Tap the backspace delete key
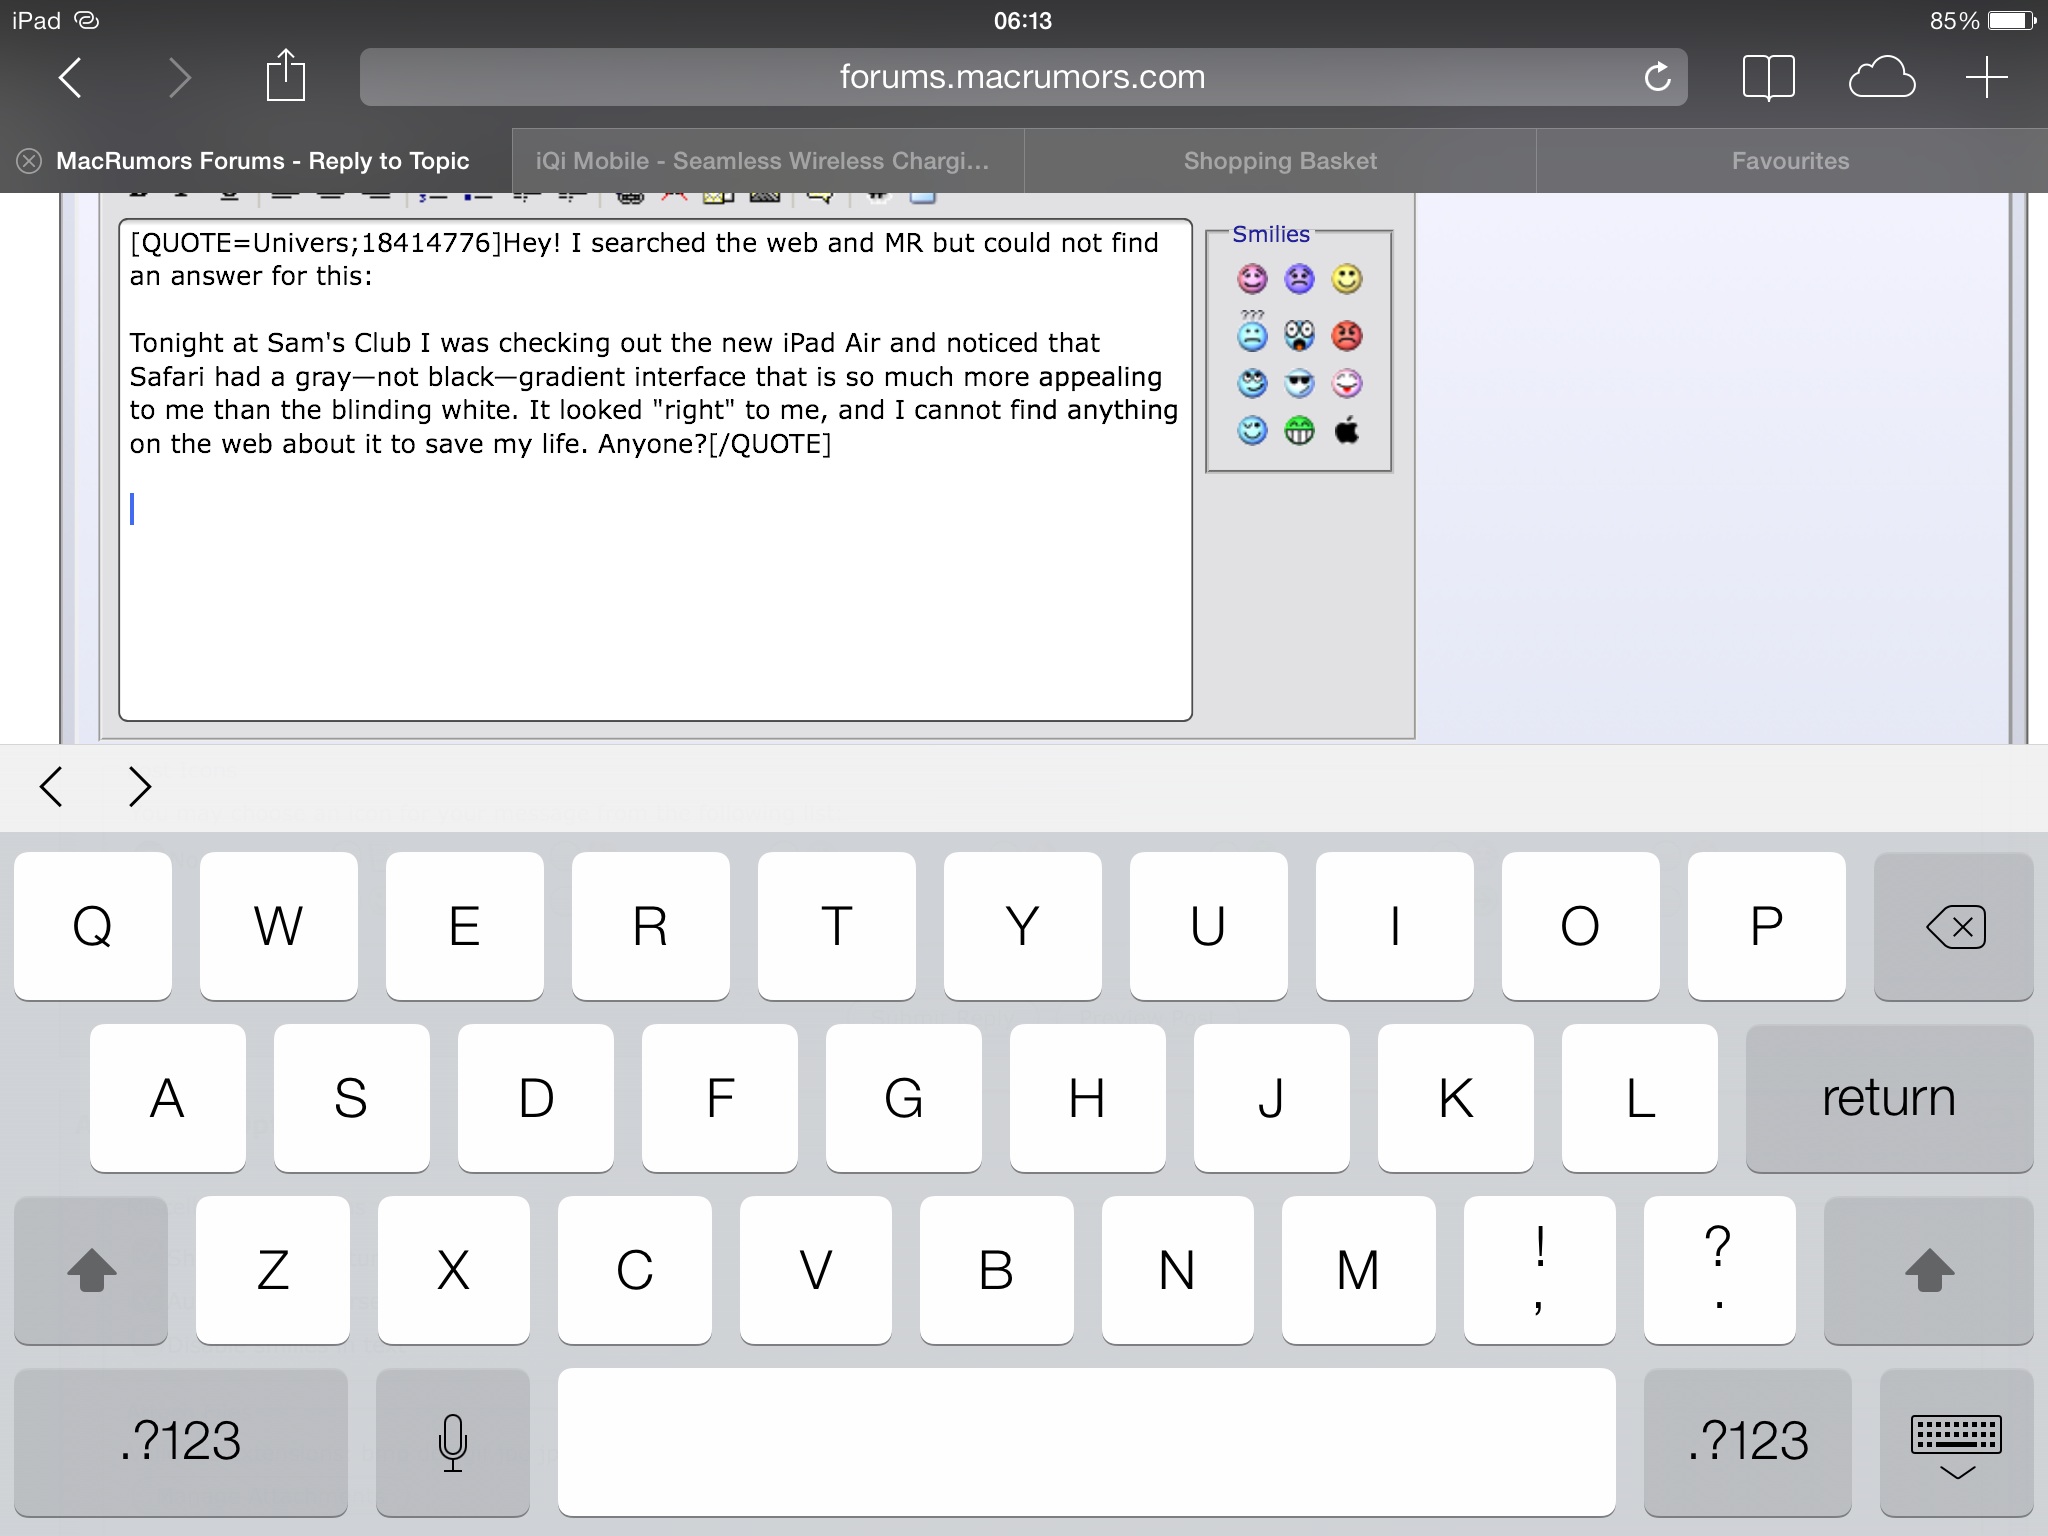Image resolution: width=2048 pixels, height=1536 pixels. (1953, 926)
